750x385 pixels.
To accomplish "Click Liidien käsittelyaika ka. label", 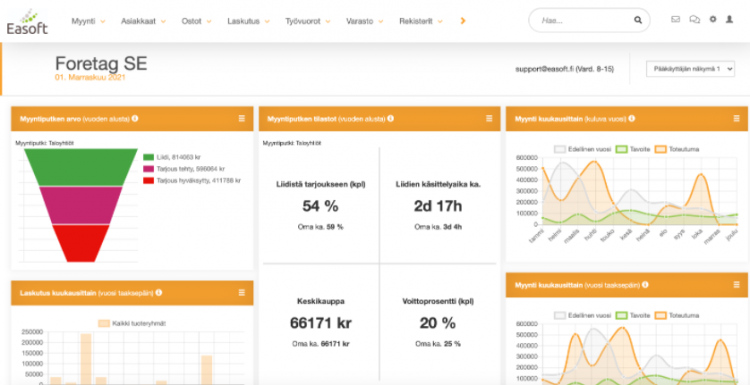I will 438,184.
